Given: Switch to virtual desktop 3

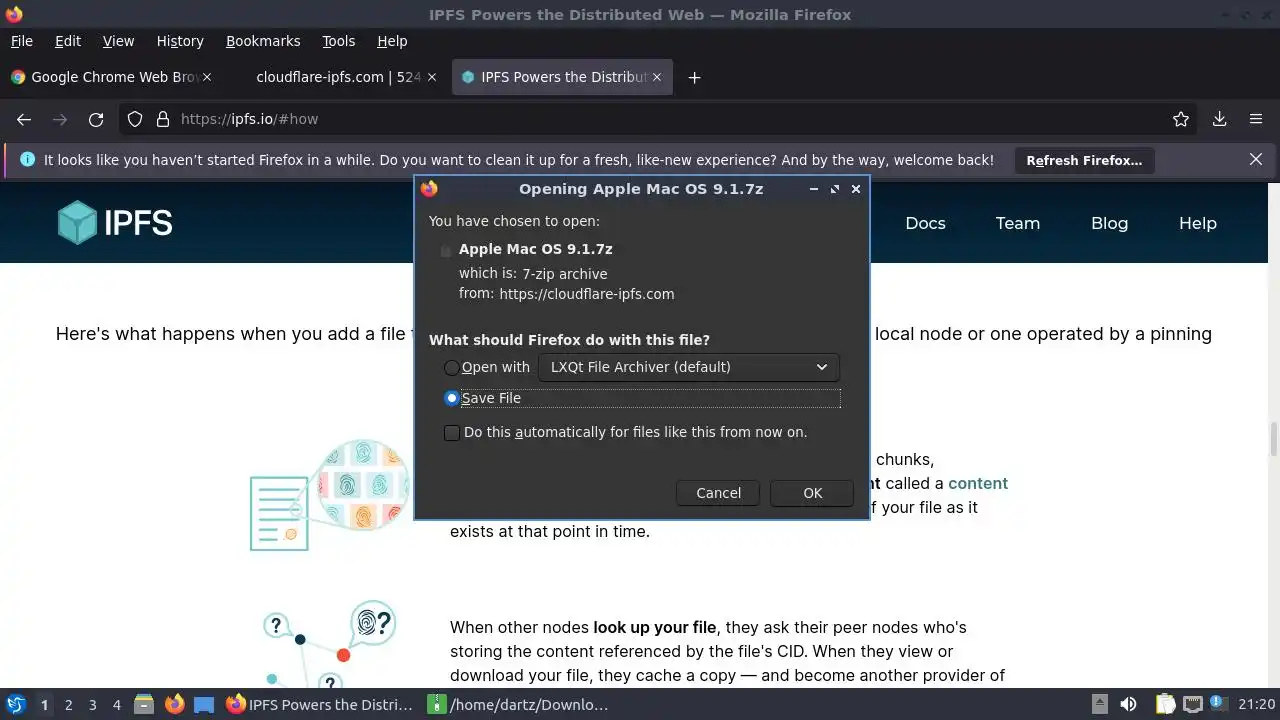Looking at the screenshot, I should 92,705.
